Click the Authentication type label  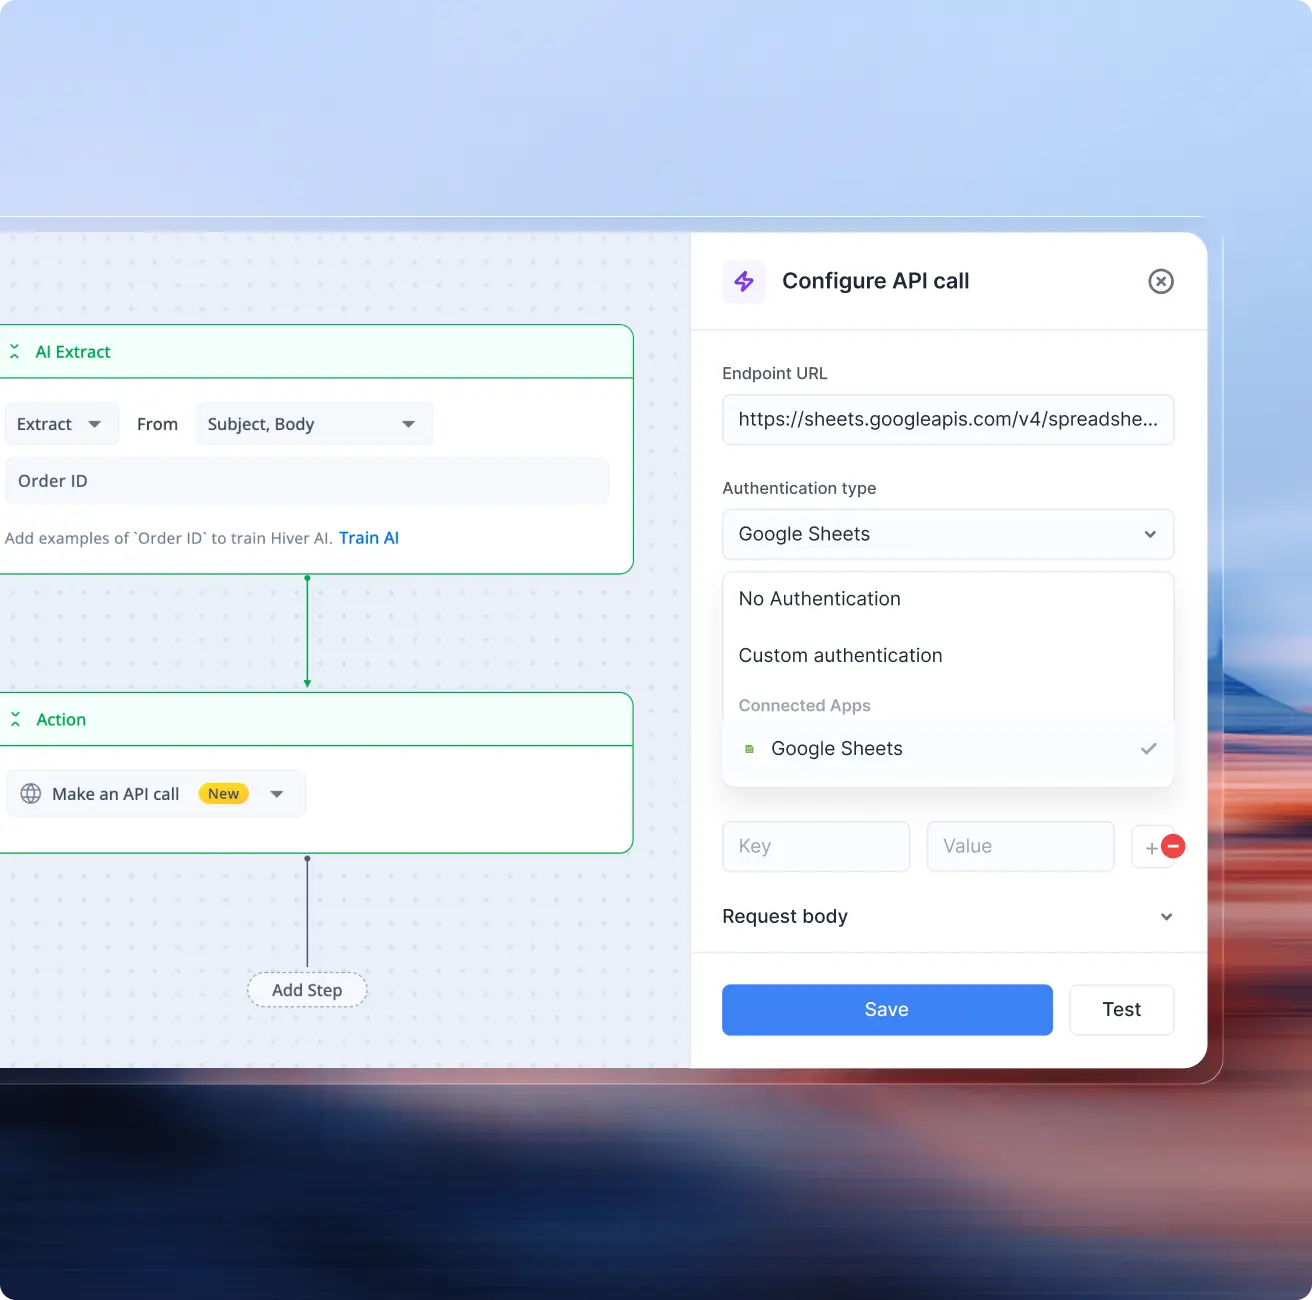coord(799,488)
